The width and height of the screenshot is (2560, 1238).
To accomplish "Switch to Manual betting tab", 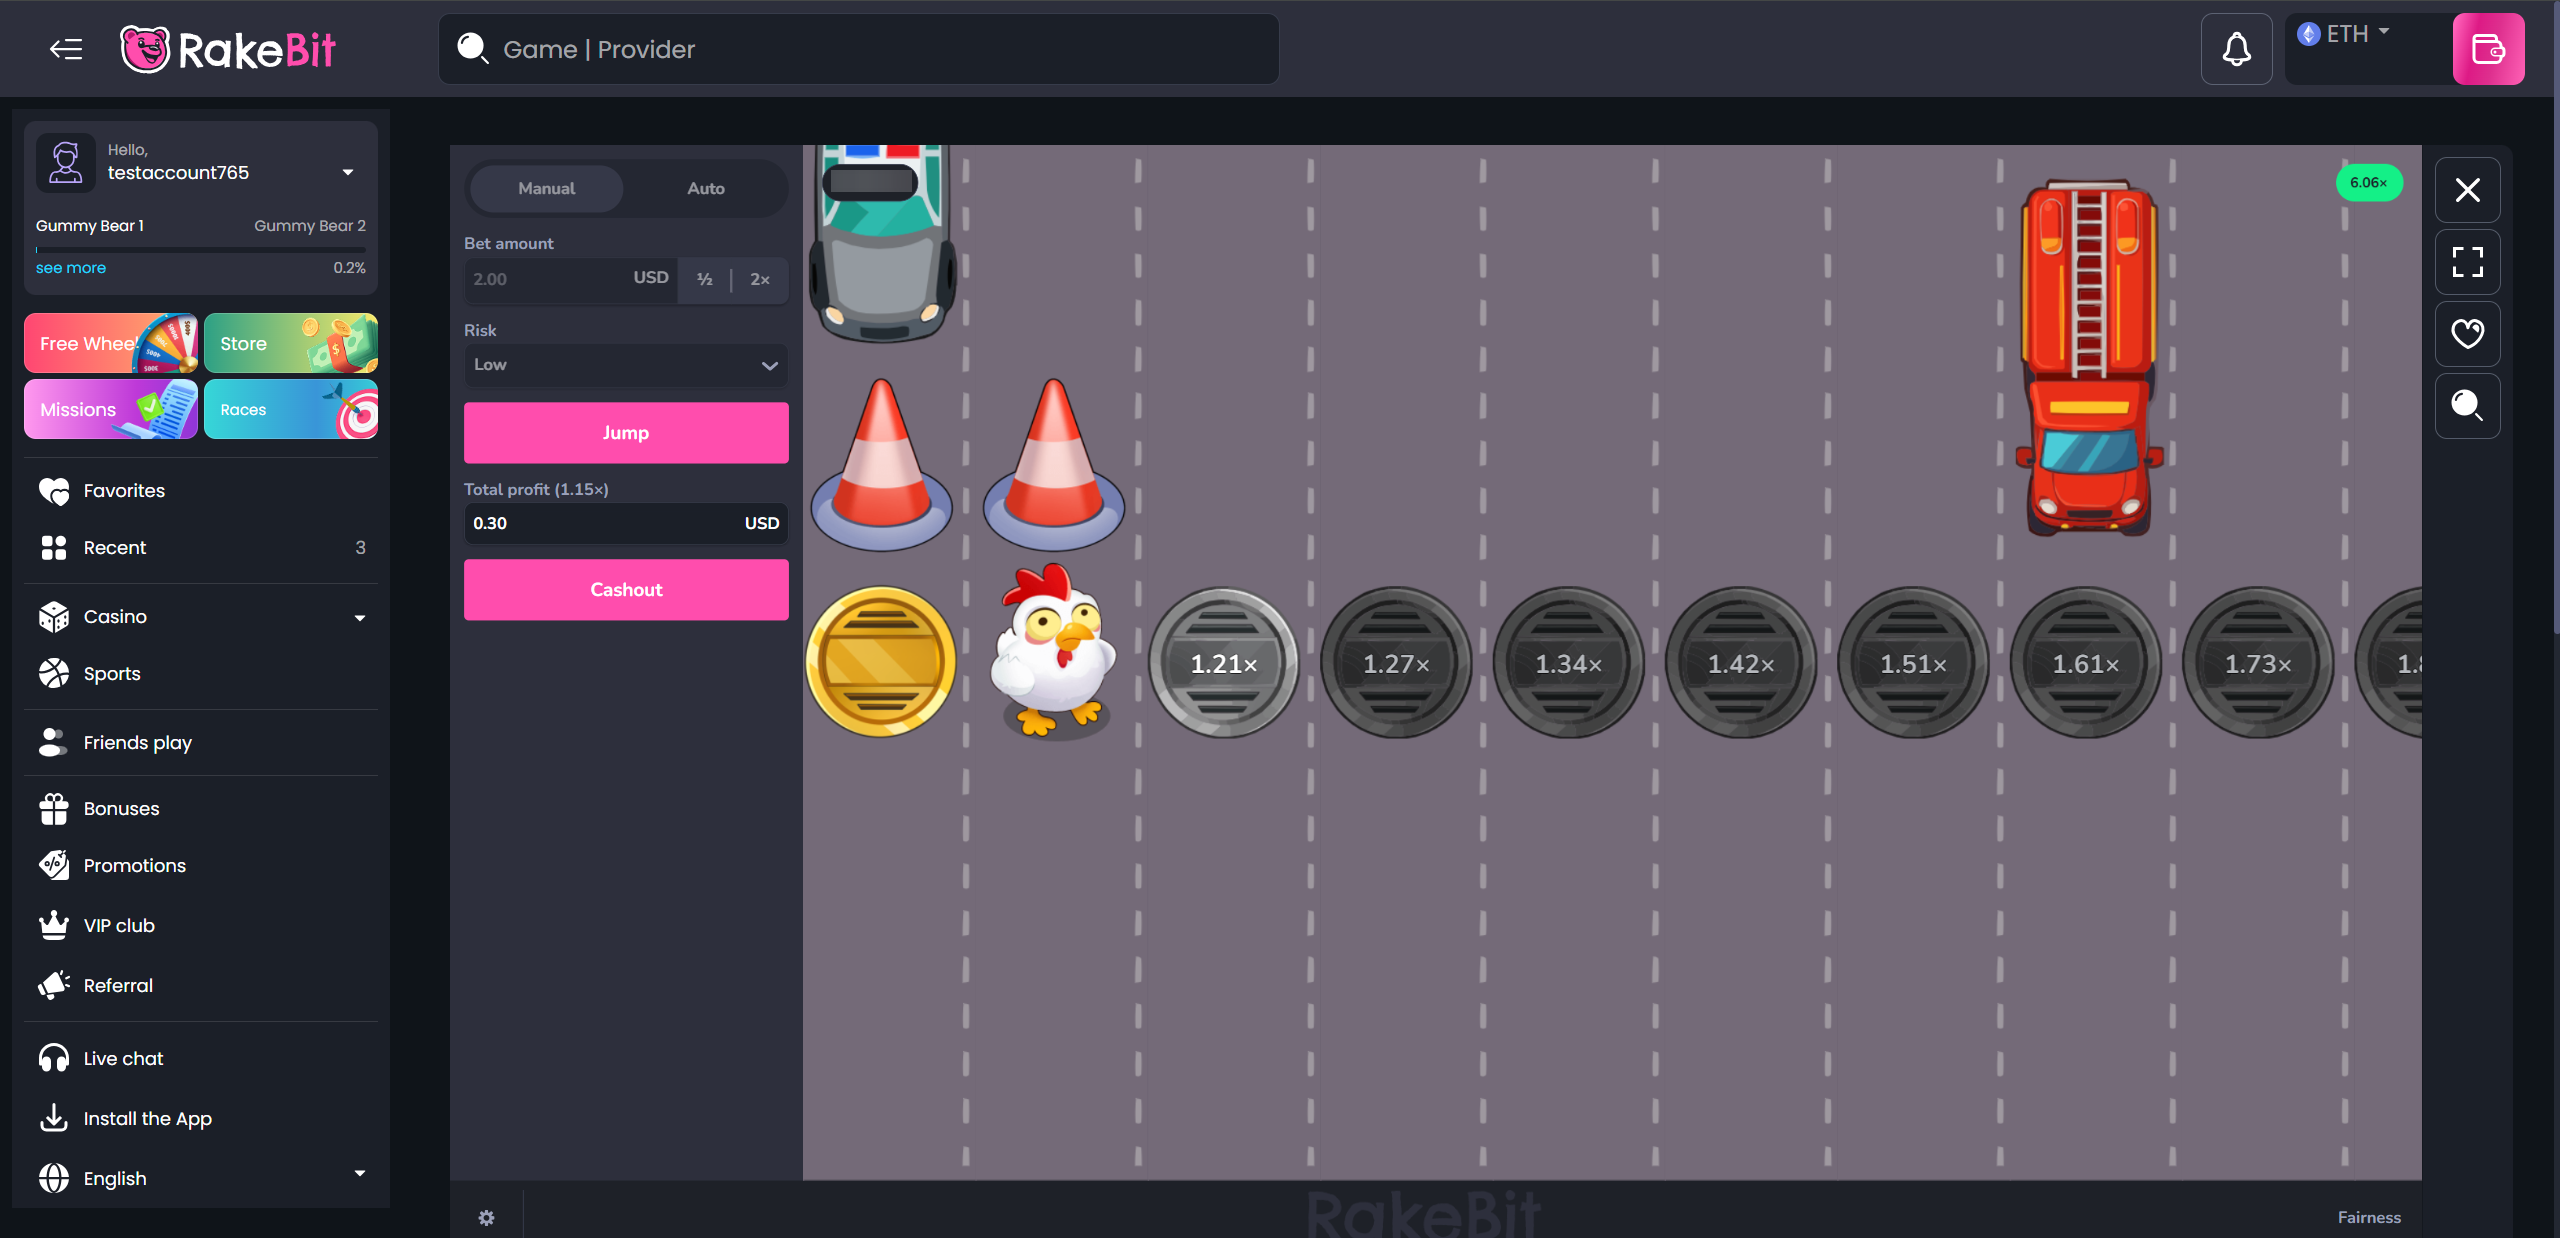I will point(546,188).
